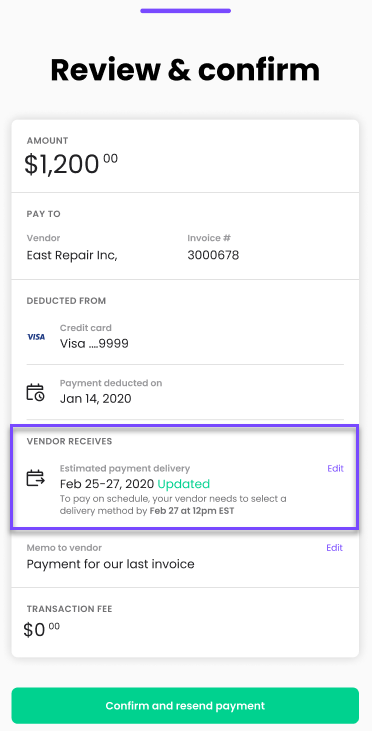Screen dimensions: 372x731
Task: Tap the purple drag handle bar at top
Action: click(x=186, y=11)
